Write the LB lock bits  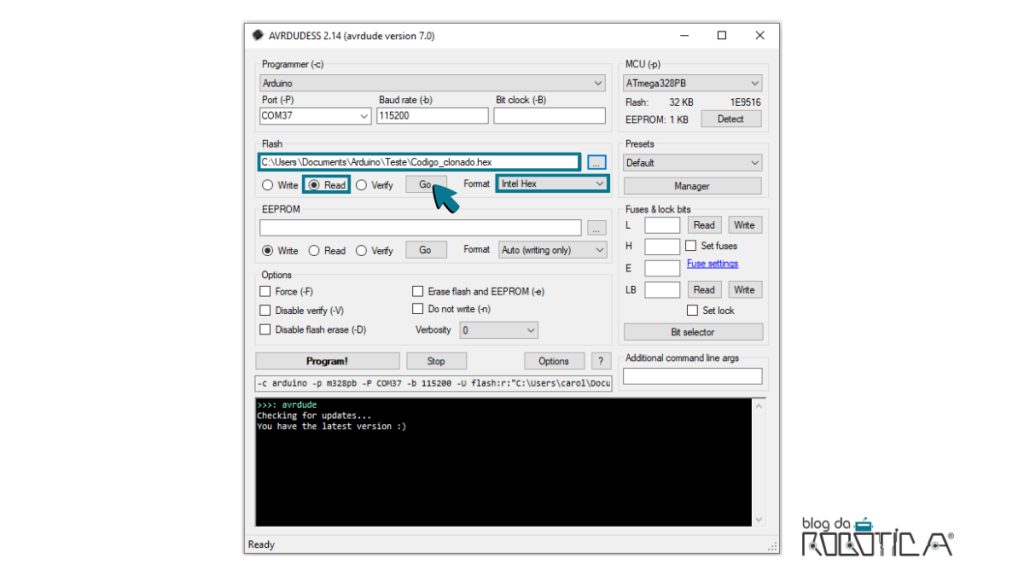(744, 290)
